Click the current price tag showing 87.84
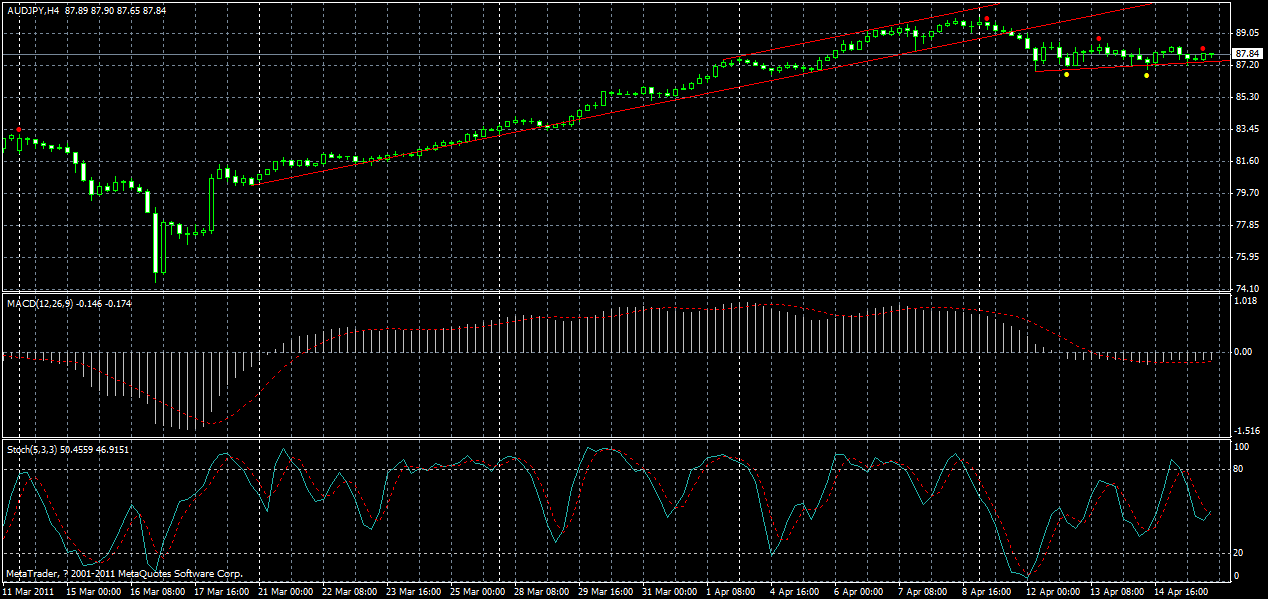Screen dimensions: 1268x599 pyautogui.click(x=1248, y=55)
